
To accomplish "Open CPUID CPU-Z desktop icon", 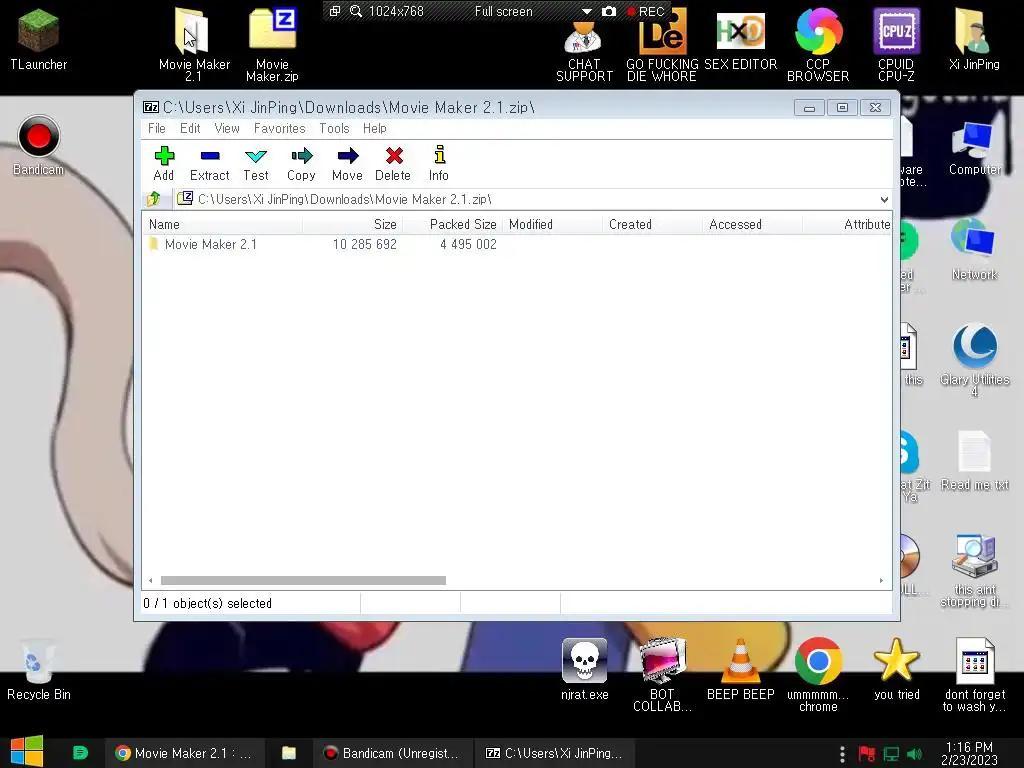I will coord(896,44).
